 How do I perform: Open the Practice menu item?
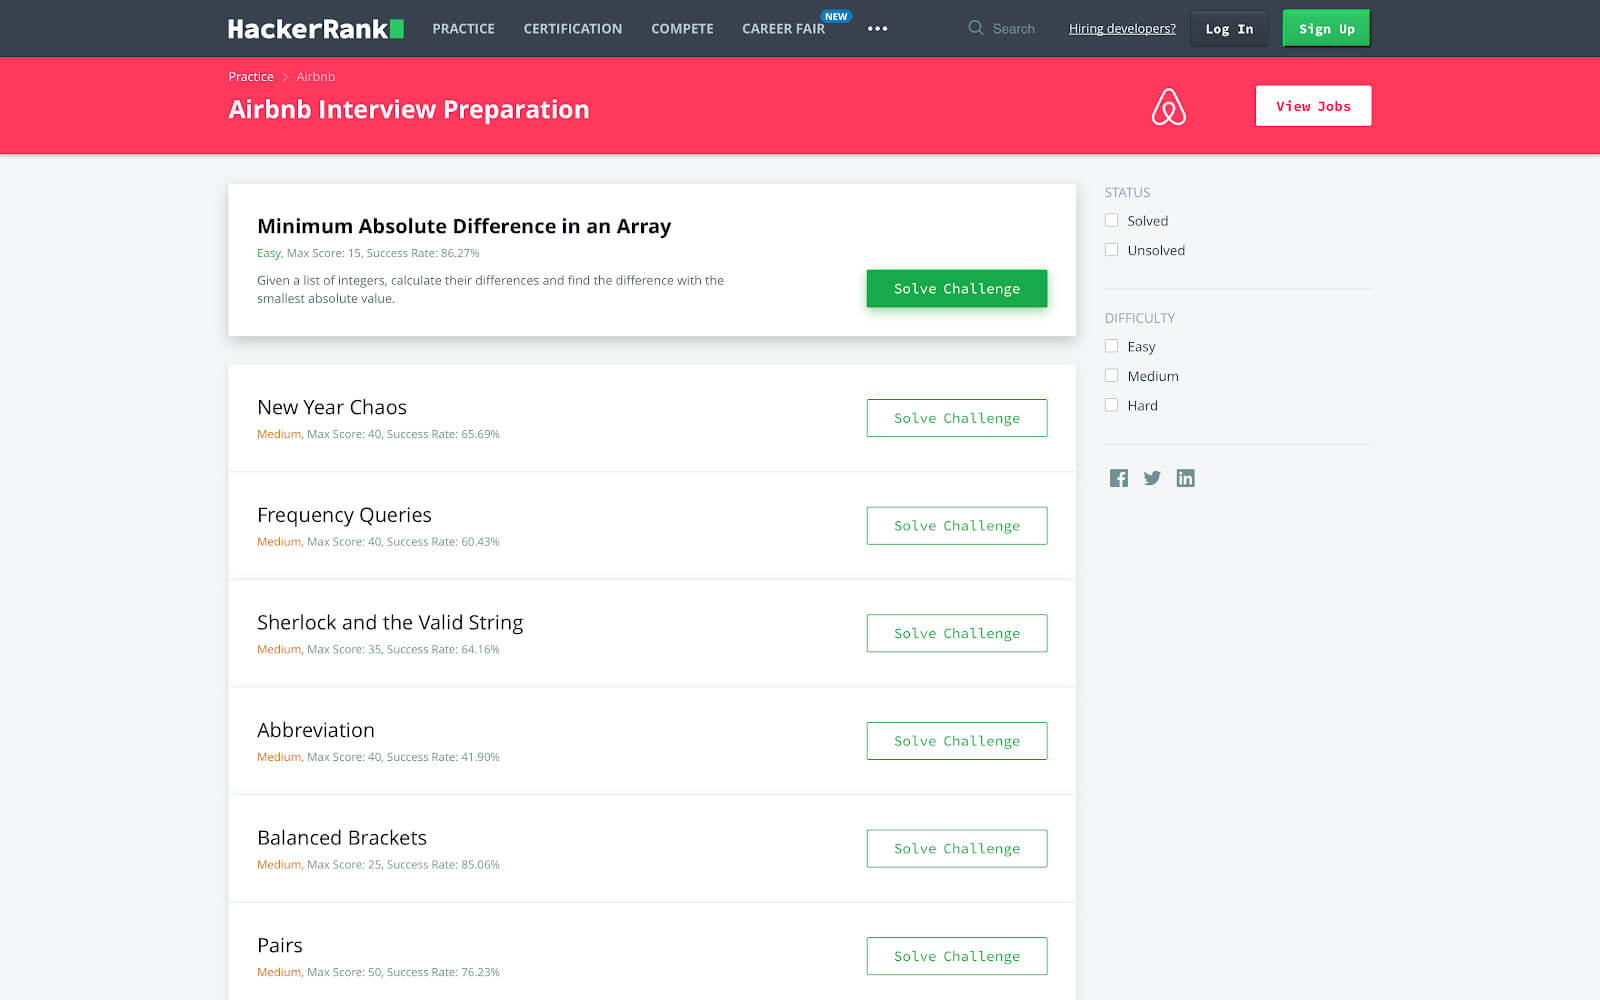click(x=463, y=29)
